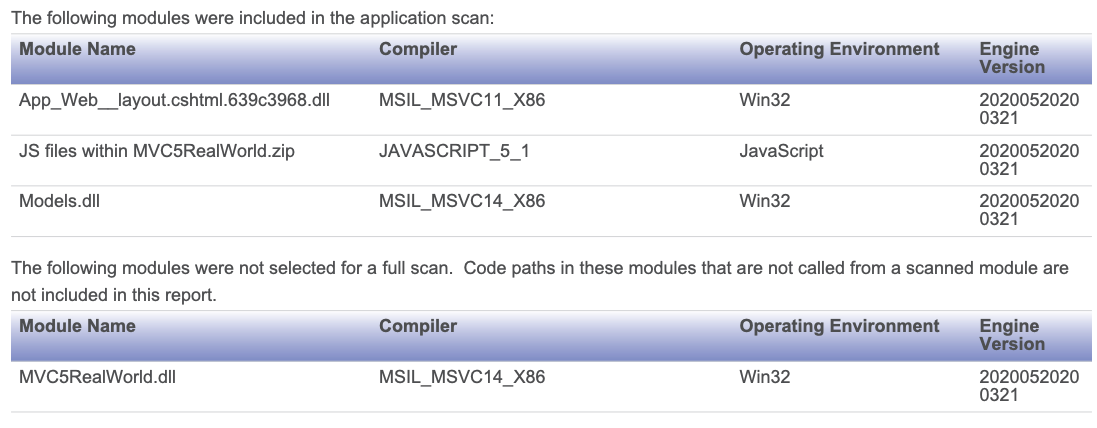
Task: Click the JAVASCRIPT_5_1 compiler cell
Action: coord(454,151)
